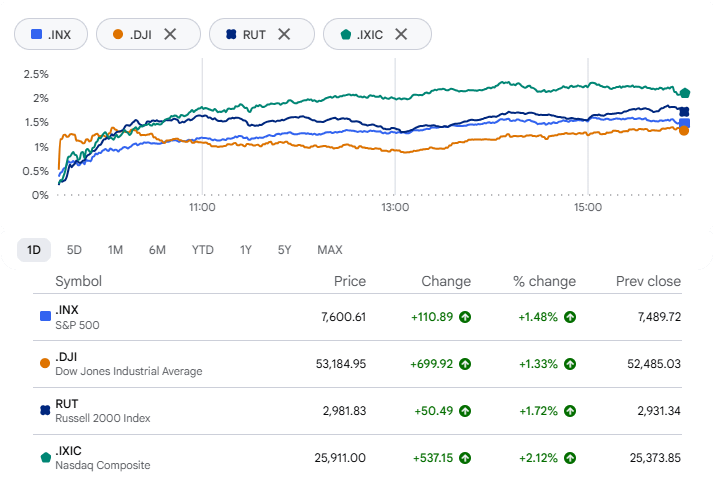Open the Nasdaq Composite row
Screen dimensions: 716x492
point(358,458)
